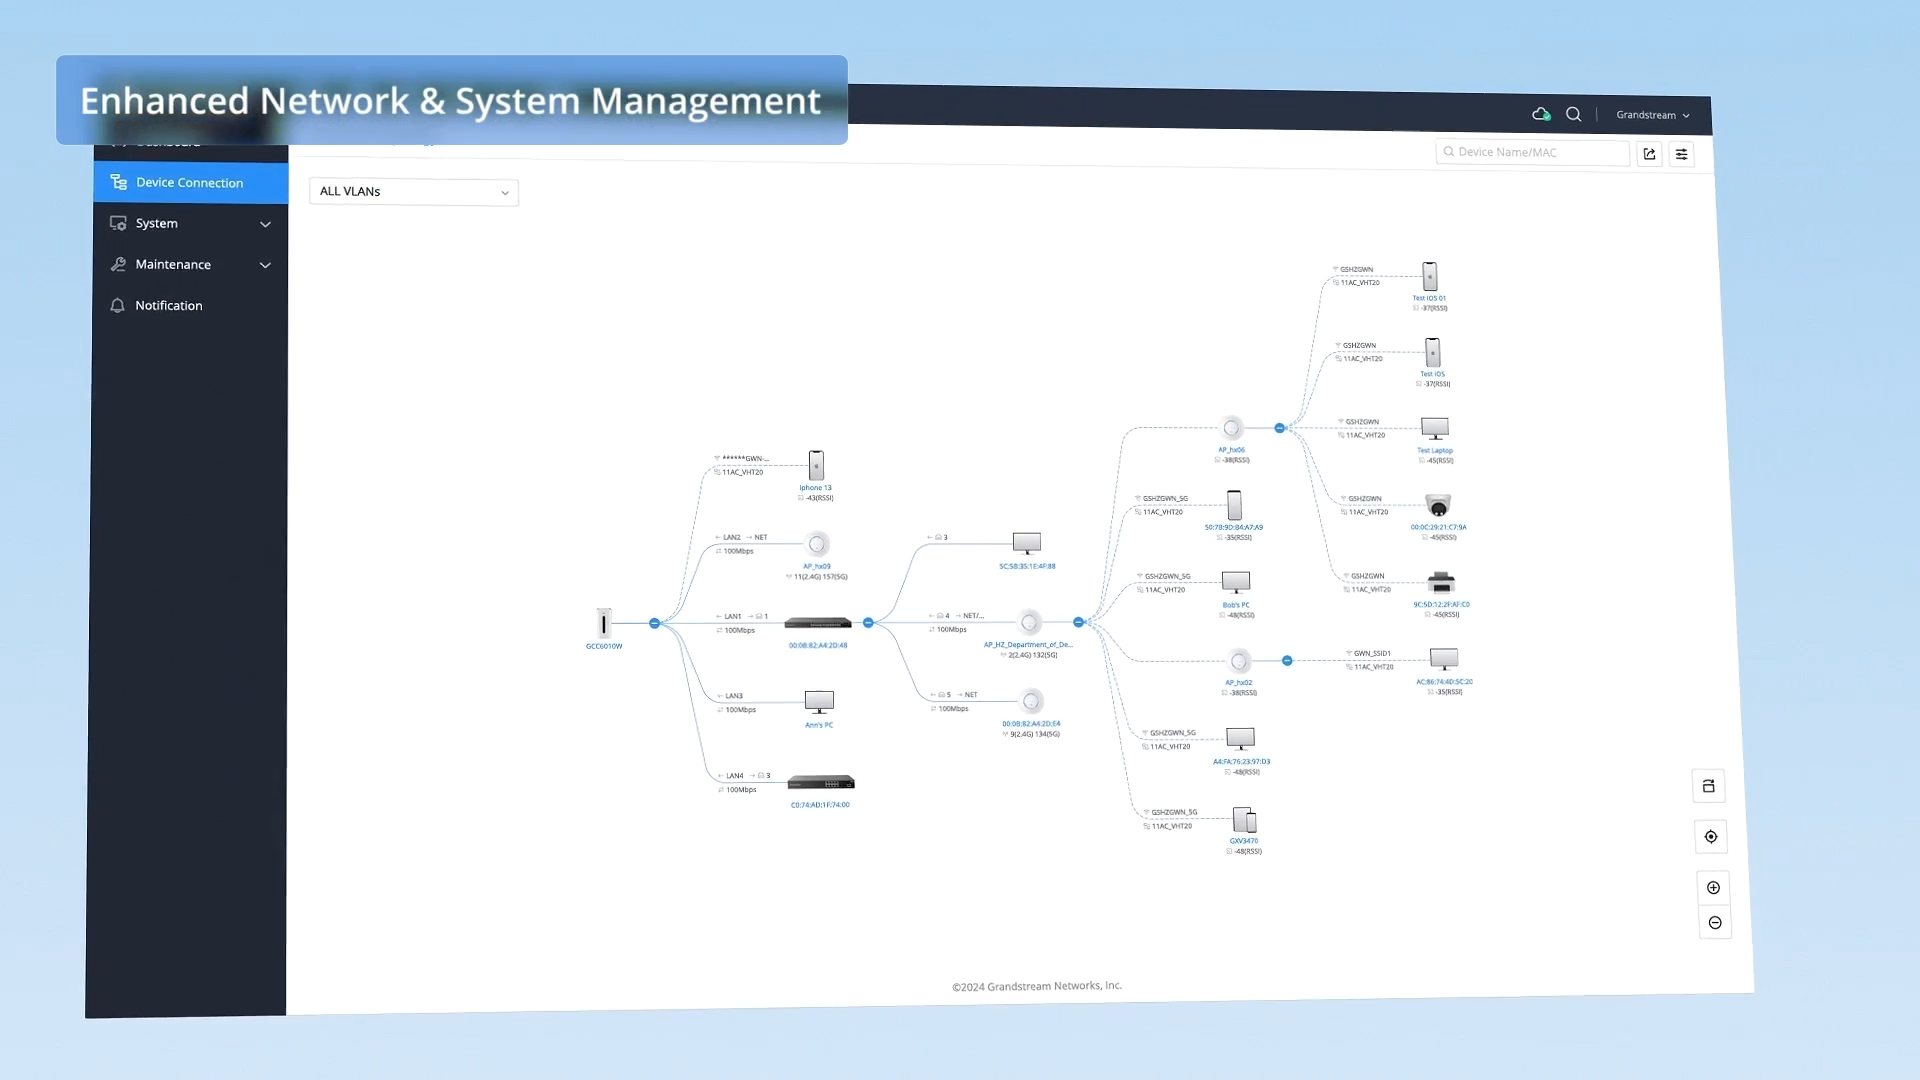Expand the System menu in sidebar
The height and width of the screenshot is (1080, 1920).
pyautogui.click(x=190, y=224)
